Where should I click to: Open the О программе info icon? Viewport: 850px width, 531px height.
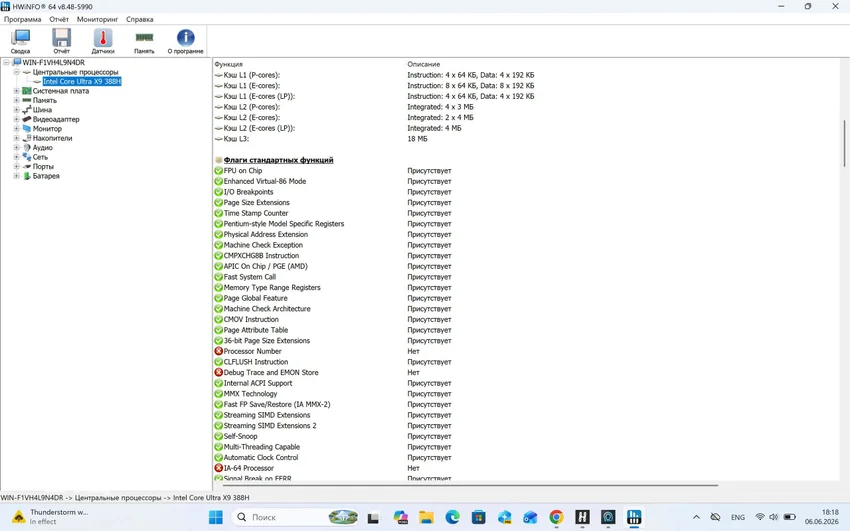185,41
